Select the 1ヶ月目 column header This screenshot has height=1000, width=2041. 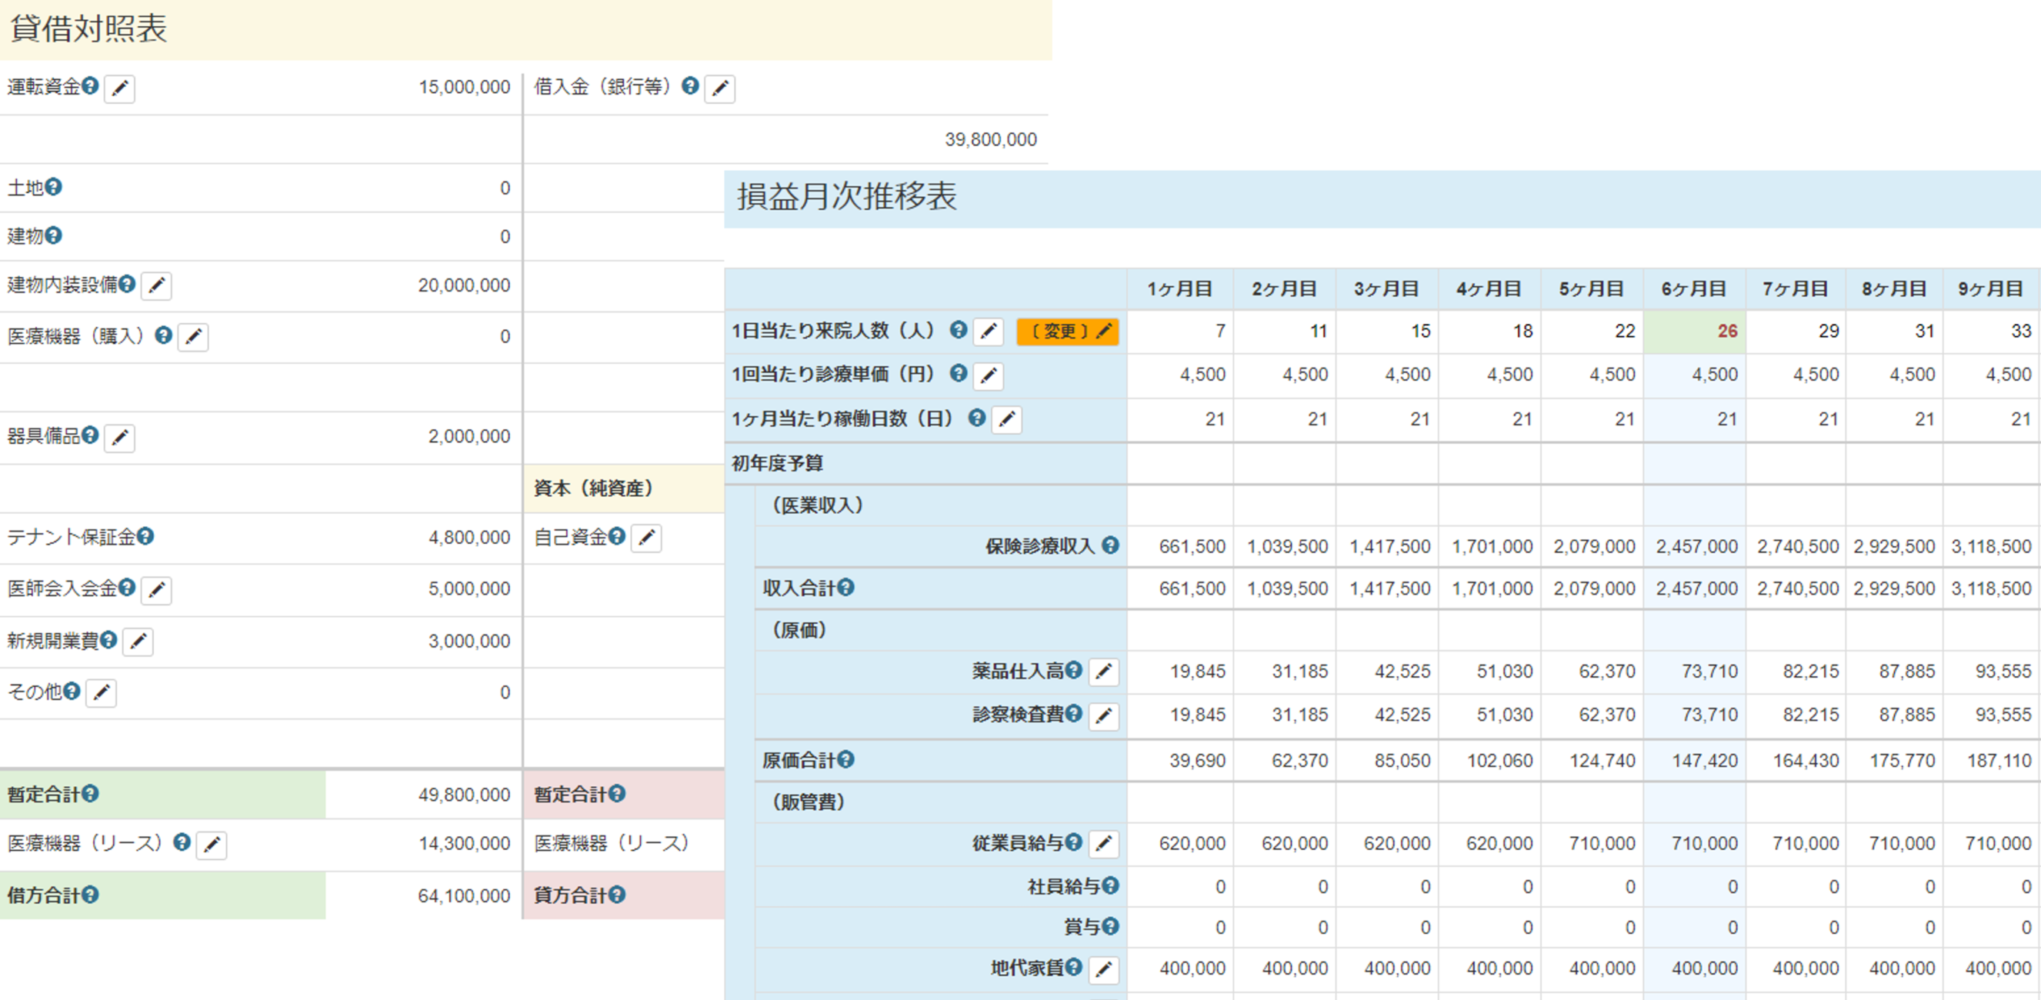1180,289
